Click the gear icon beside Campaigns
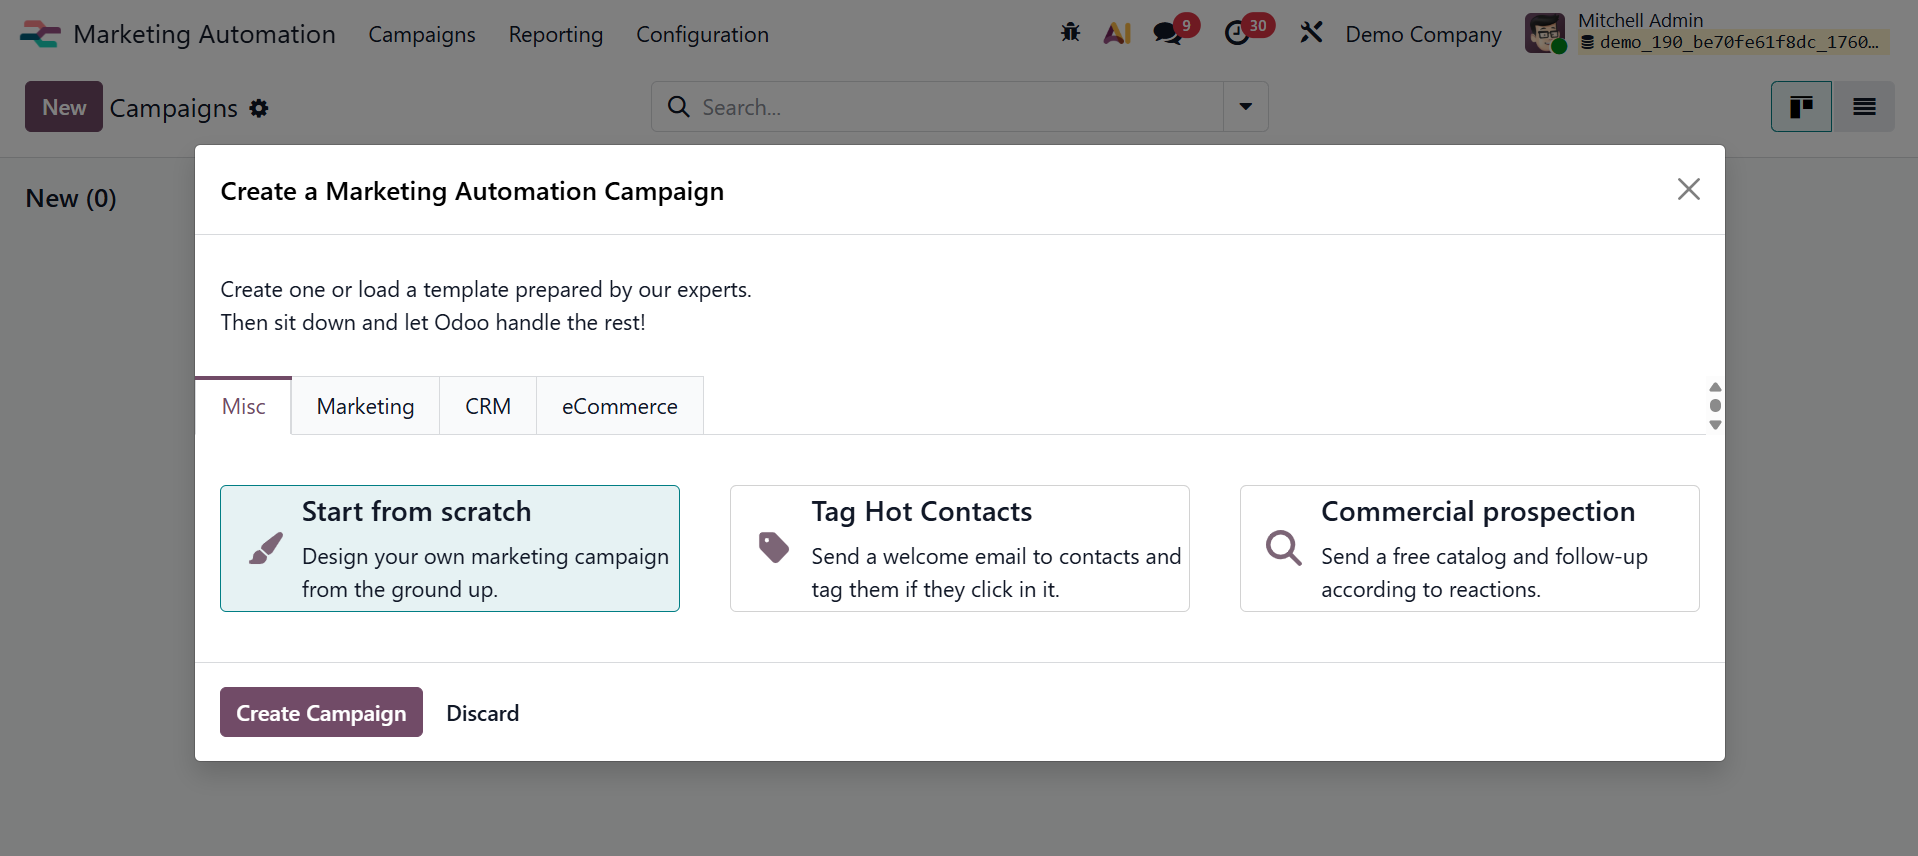 (259, 108)
